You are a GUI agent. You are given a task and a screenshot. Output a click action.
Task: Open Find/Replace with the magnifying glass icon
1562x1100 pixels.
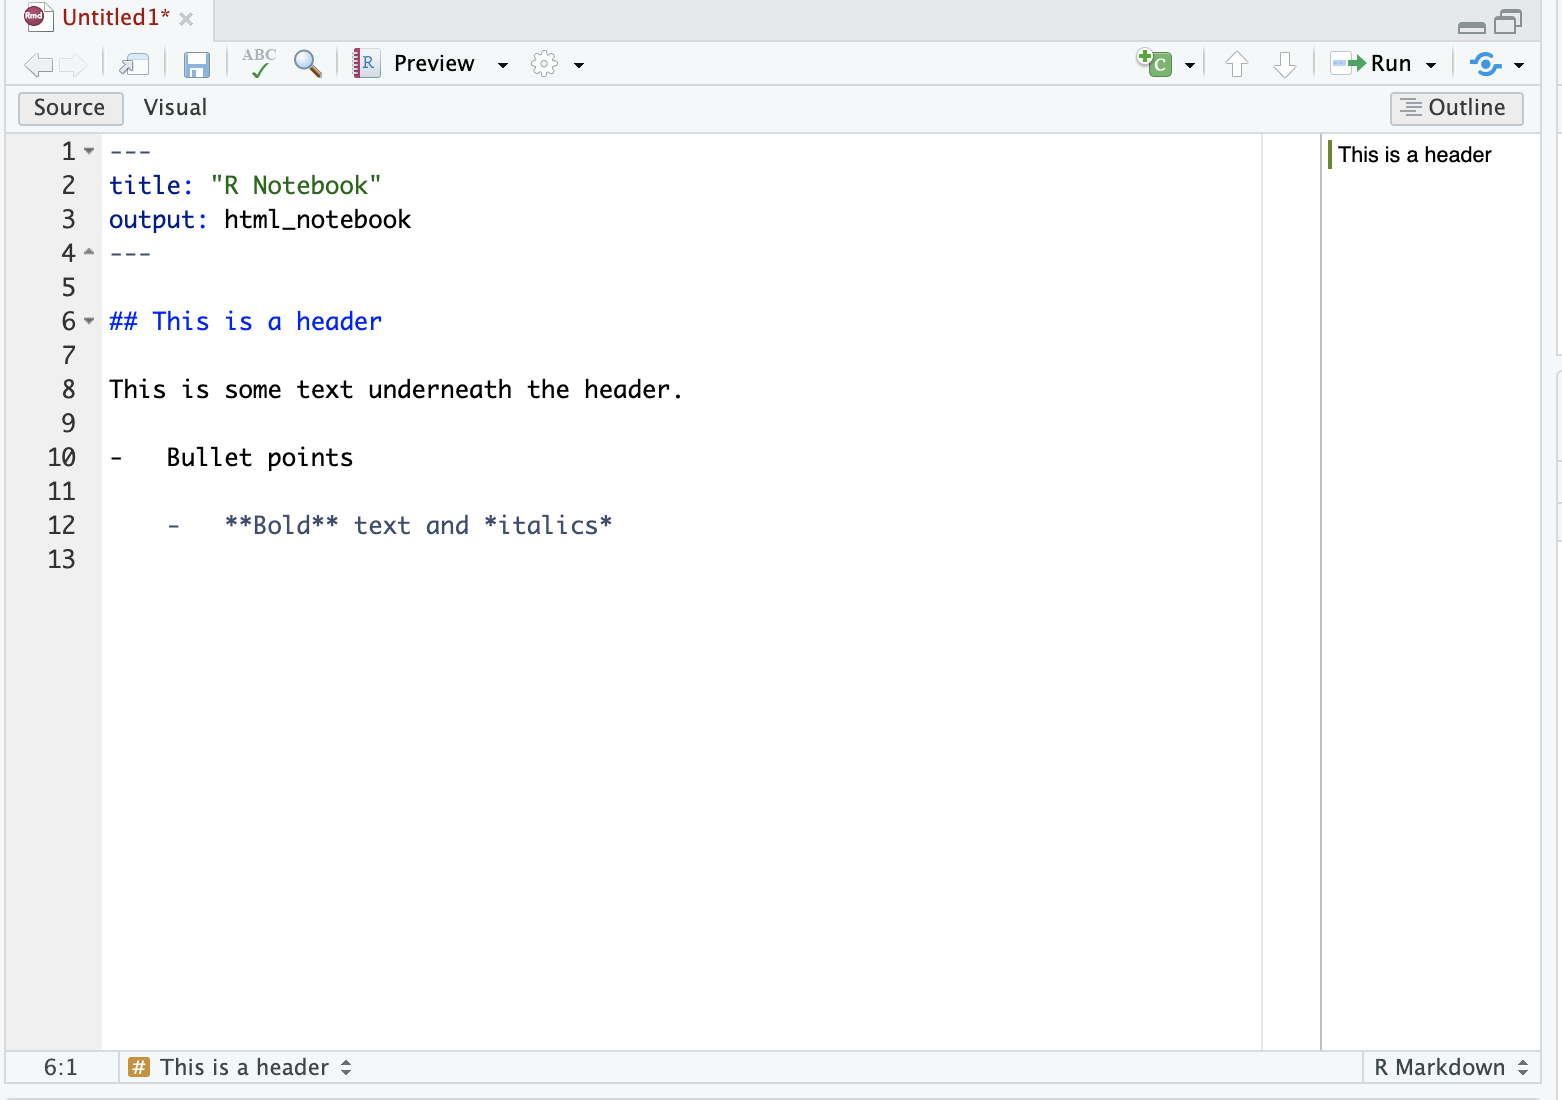pos(308,64)
